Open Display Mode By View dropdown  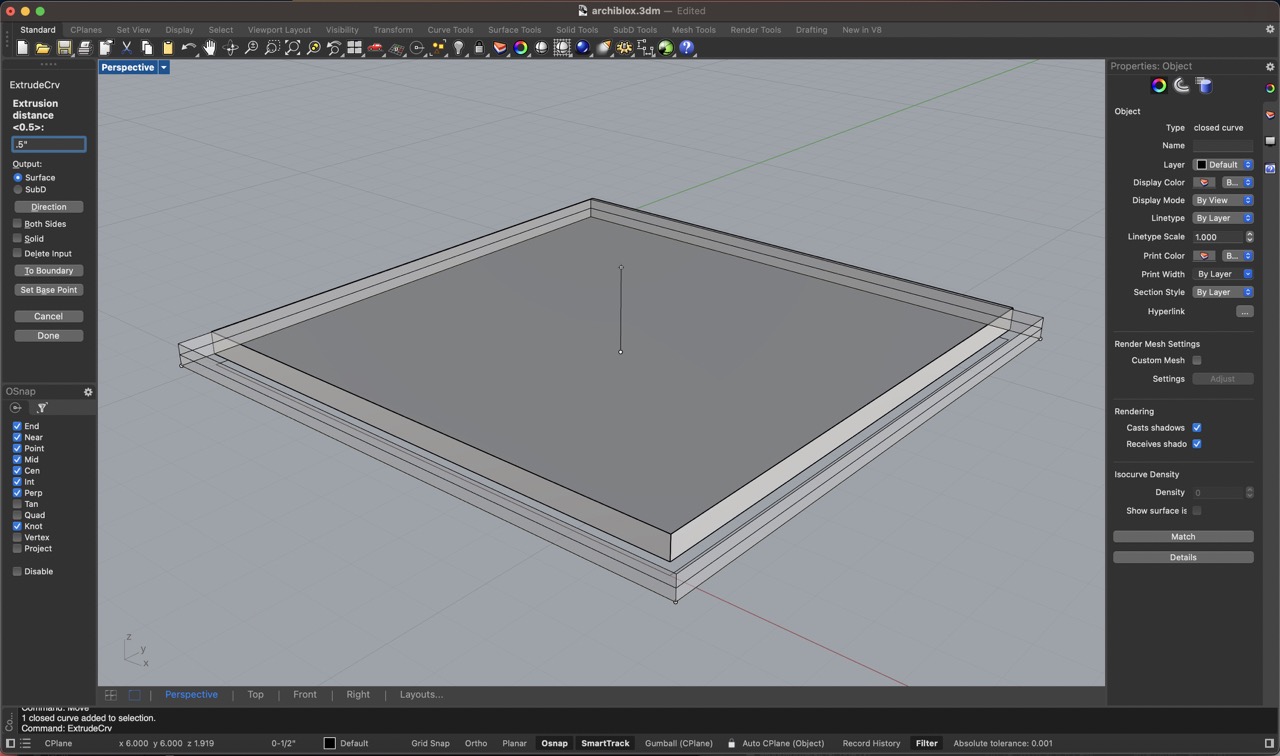pos(1223,200)
